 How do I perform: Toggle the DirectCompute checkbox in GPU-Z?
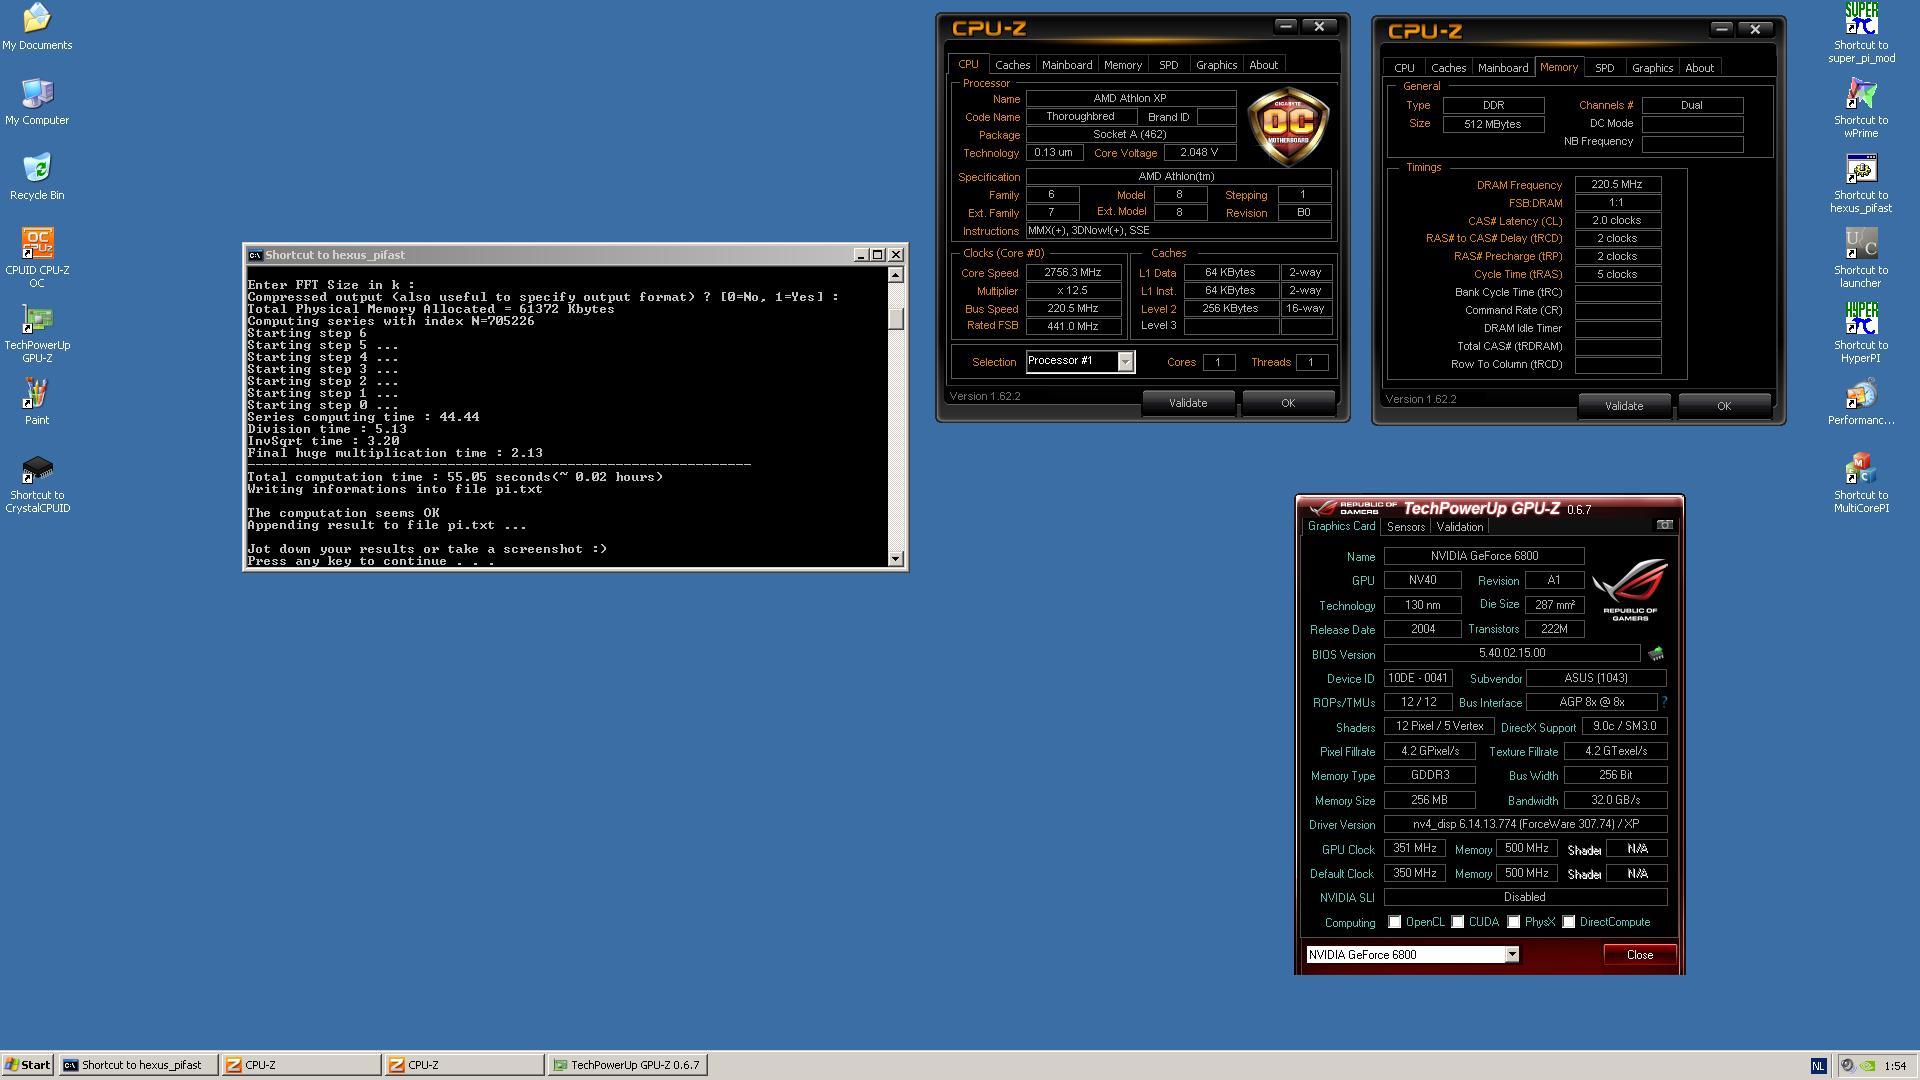(x=1568, y=922)
